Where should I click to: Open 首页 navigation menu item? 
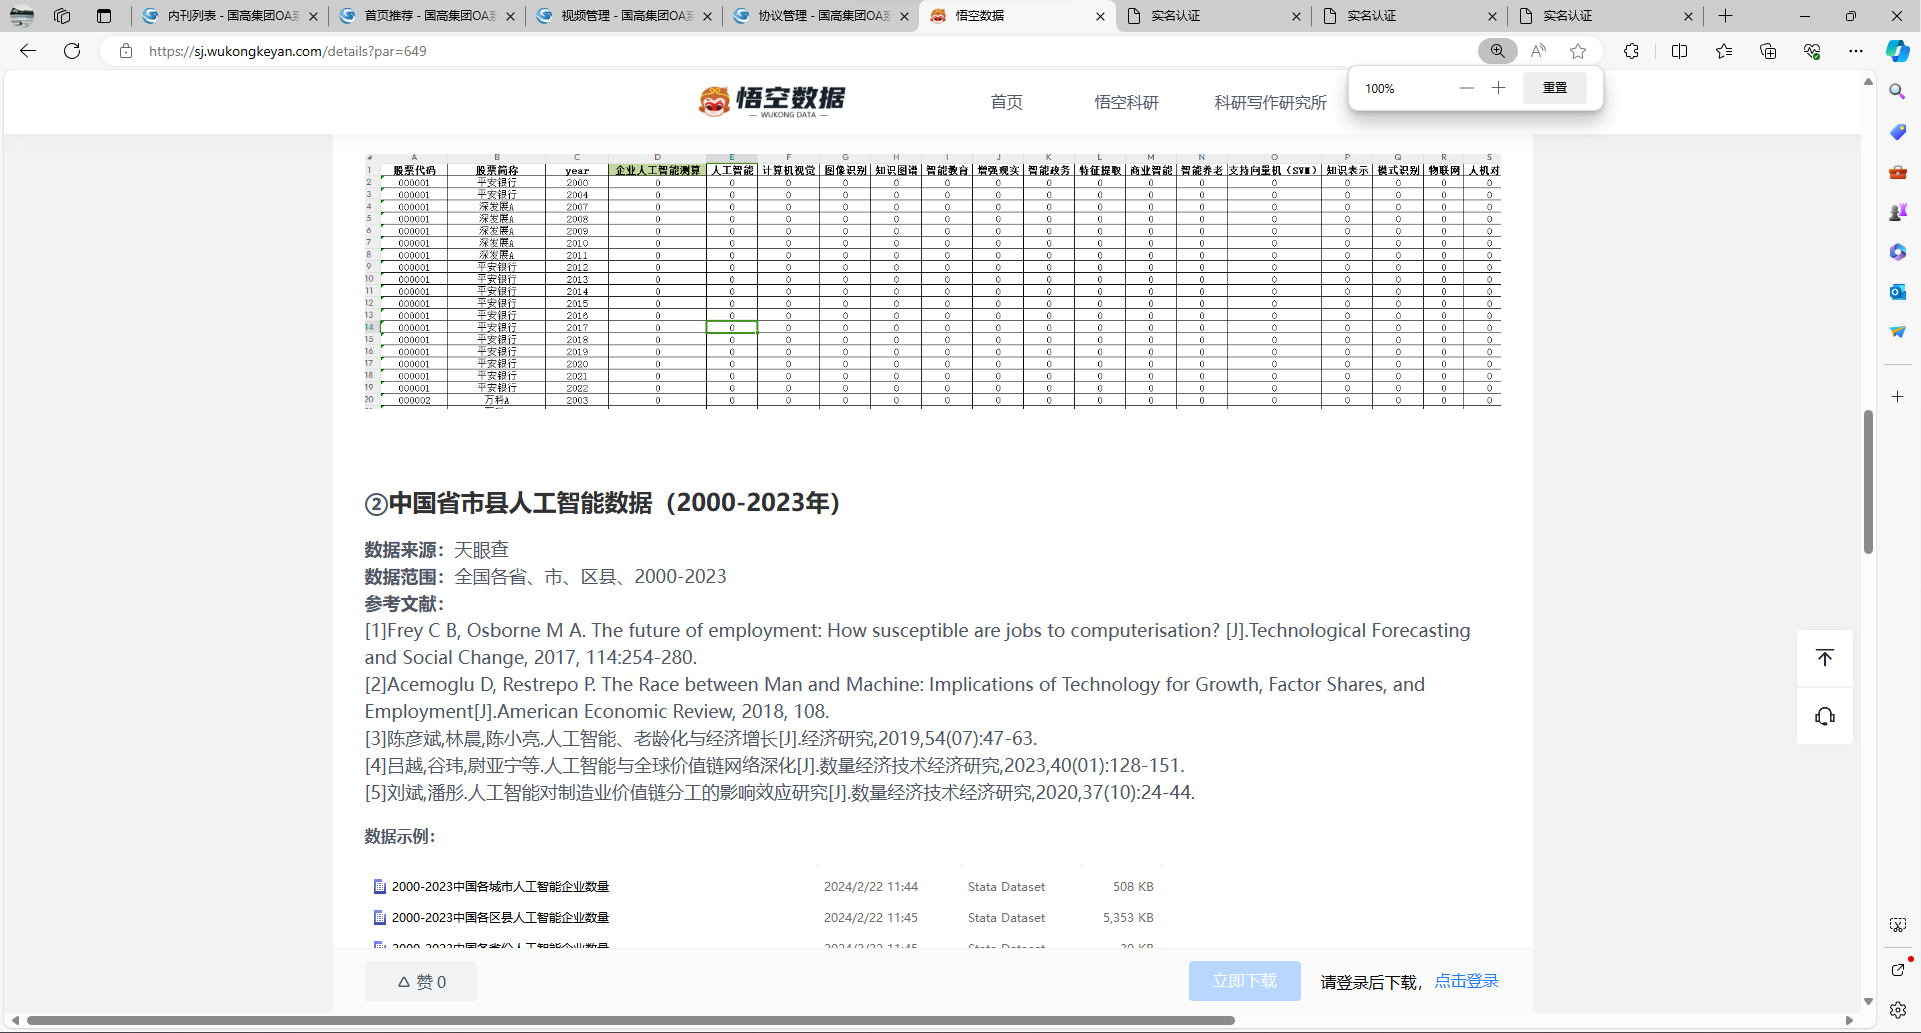tap(1006, 102)
